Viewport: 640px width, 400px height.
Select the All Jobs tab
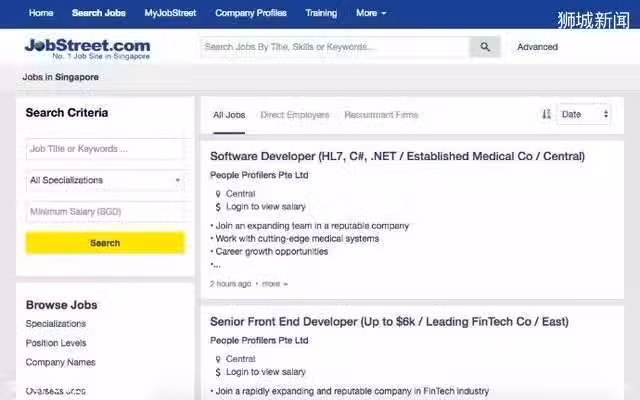click(229, 115)
